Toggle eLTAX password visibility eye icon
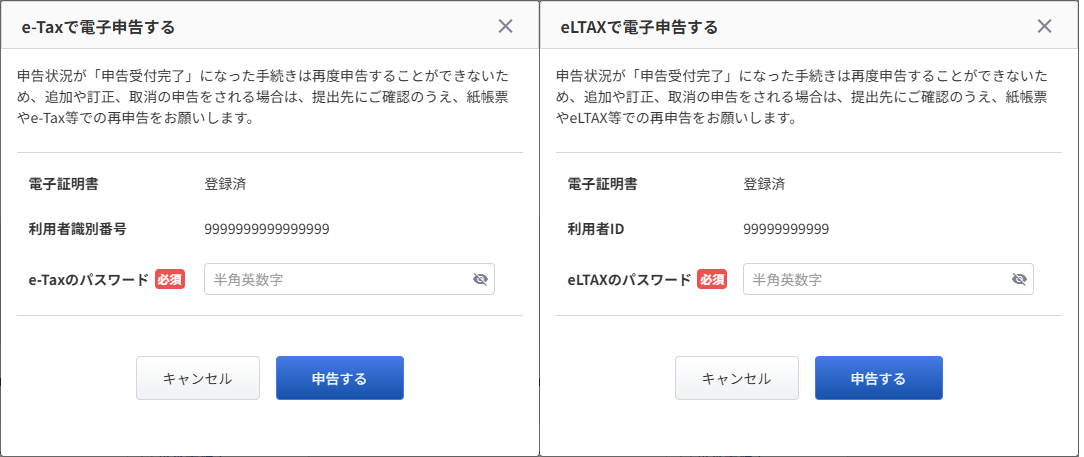 1019,279
